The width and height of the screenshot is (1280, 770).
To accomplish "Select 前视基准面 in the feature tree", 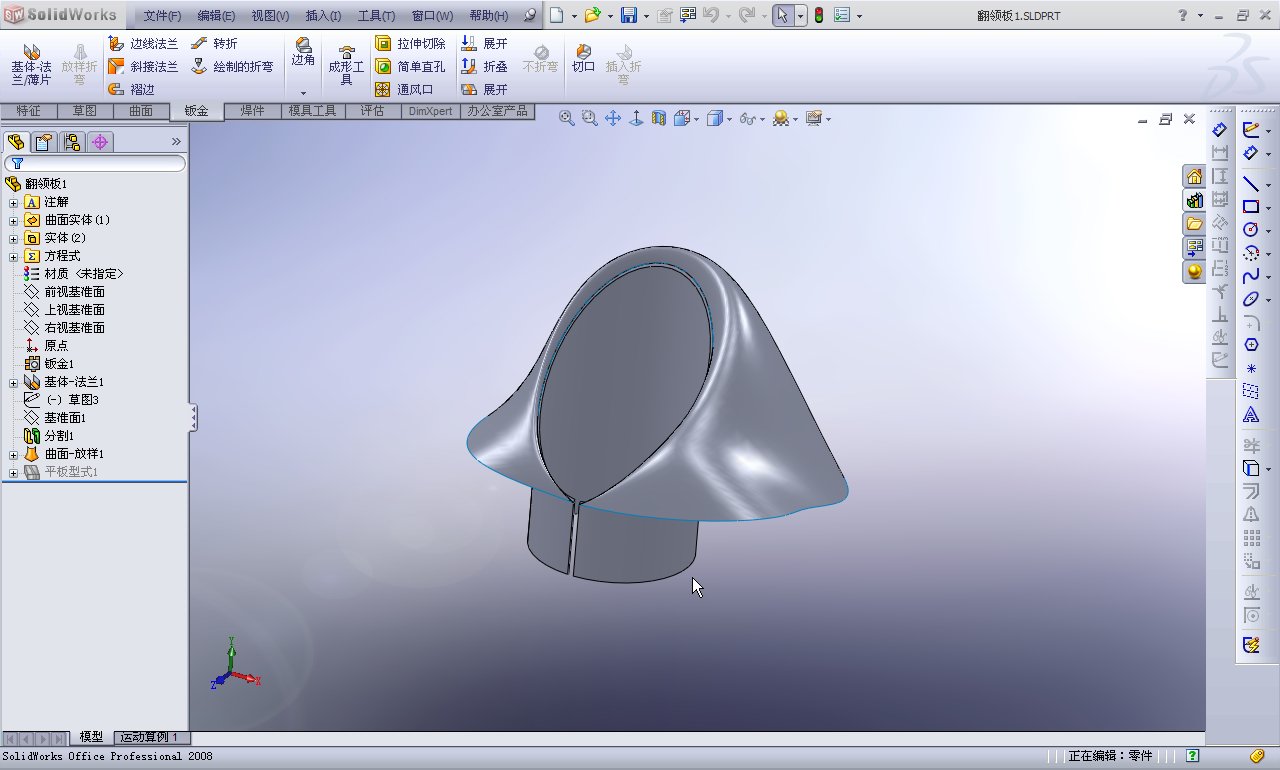I will pyautogui.click(x=74, y=292).
